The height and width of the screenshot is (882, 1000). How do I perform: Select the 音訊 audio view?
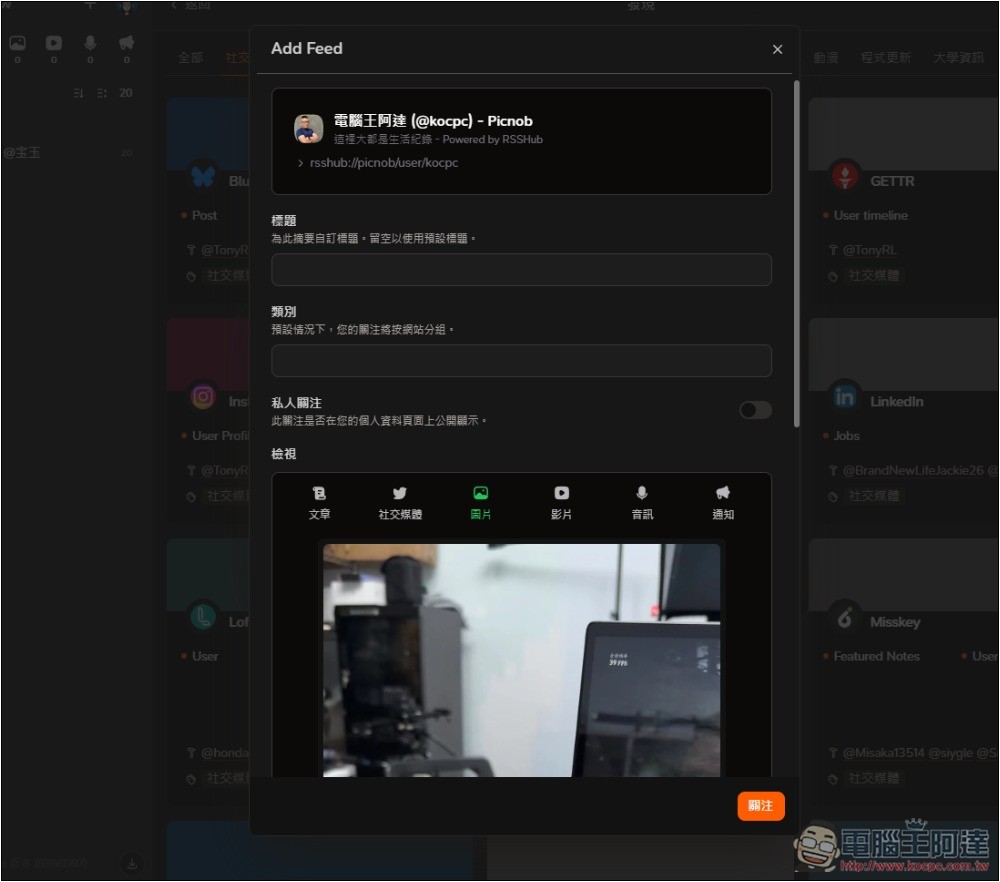[642, 503]
